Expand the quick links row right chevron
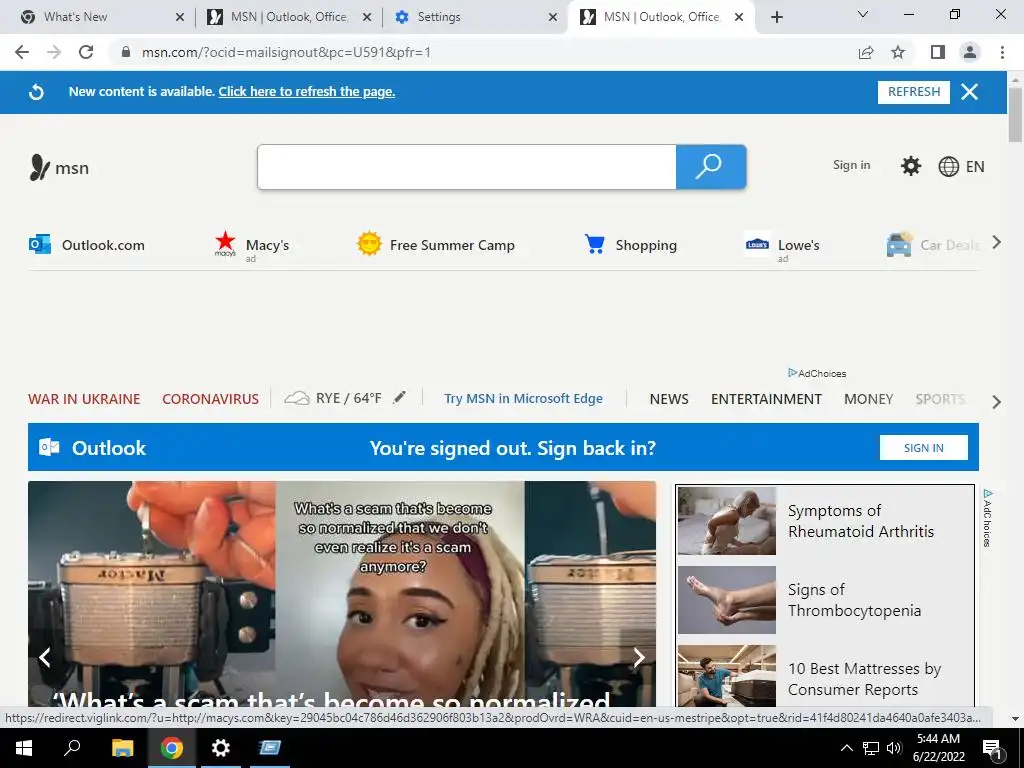1024x768 pixels. [x=997, y=243]
